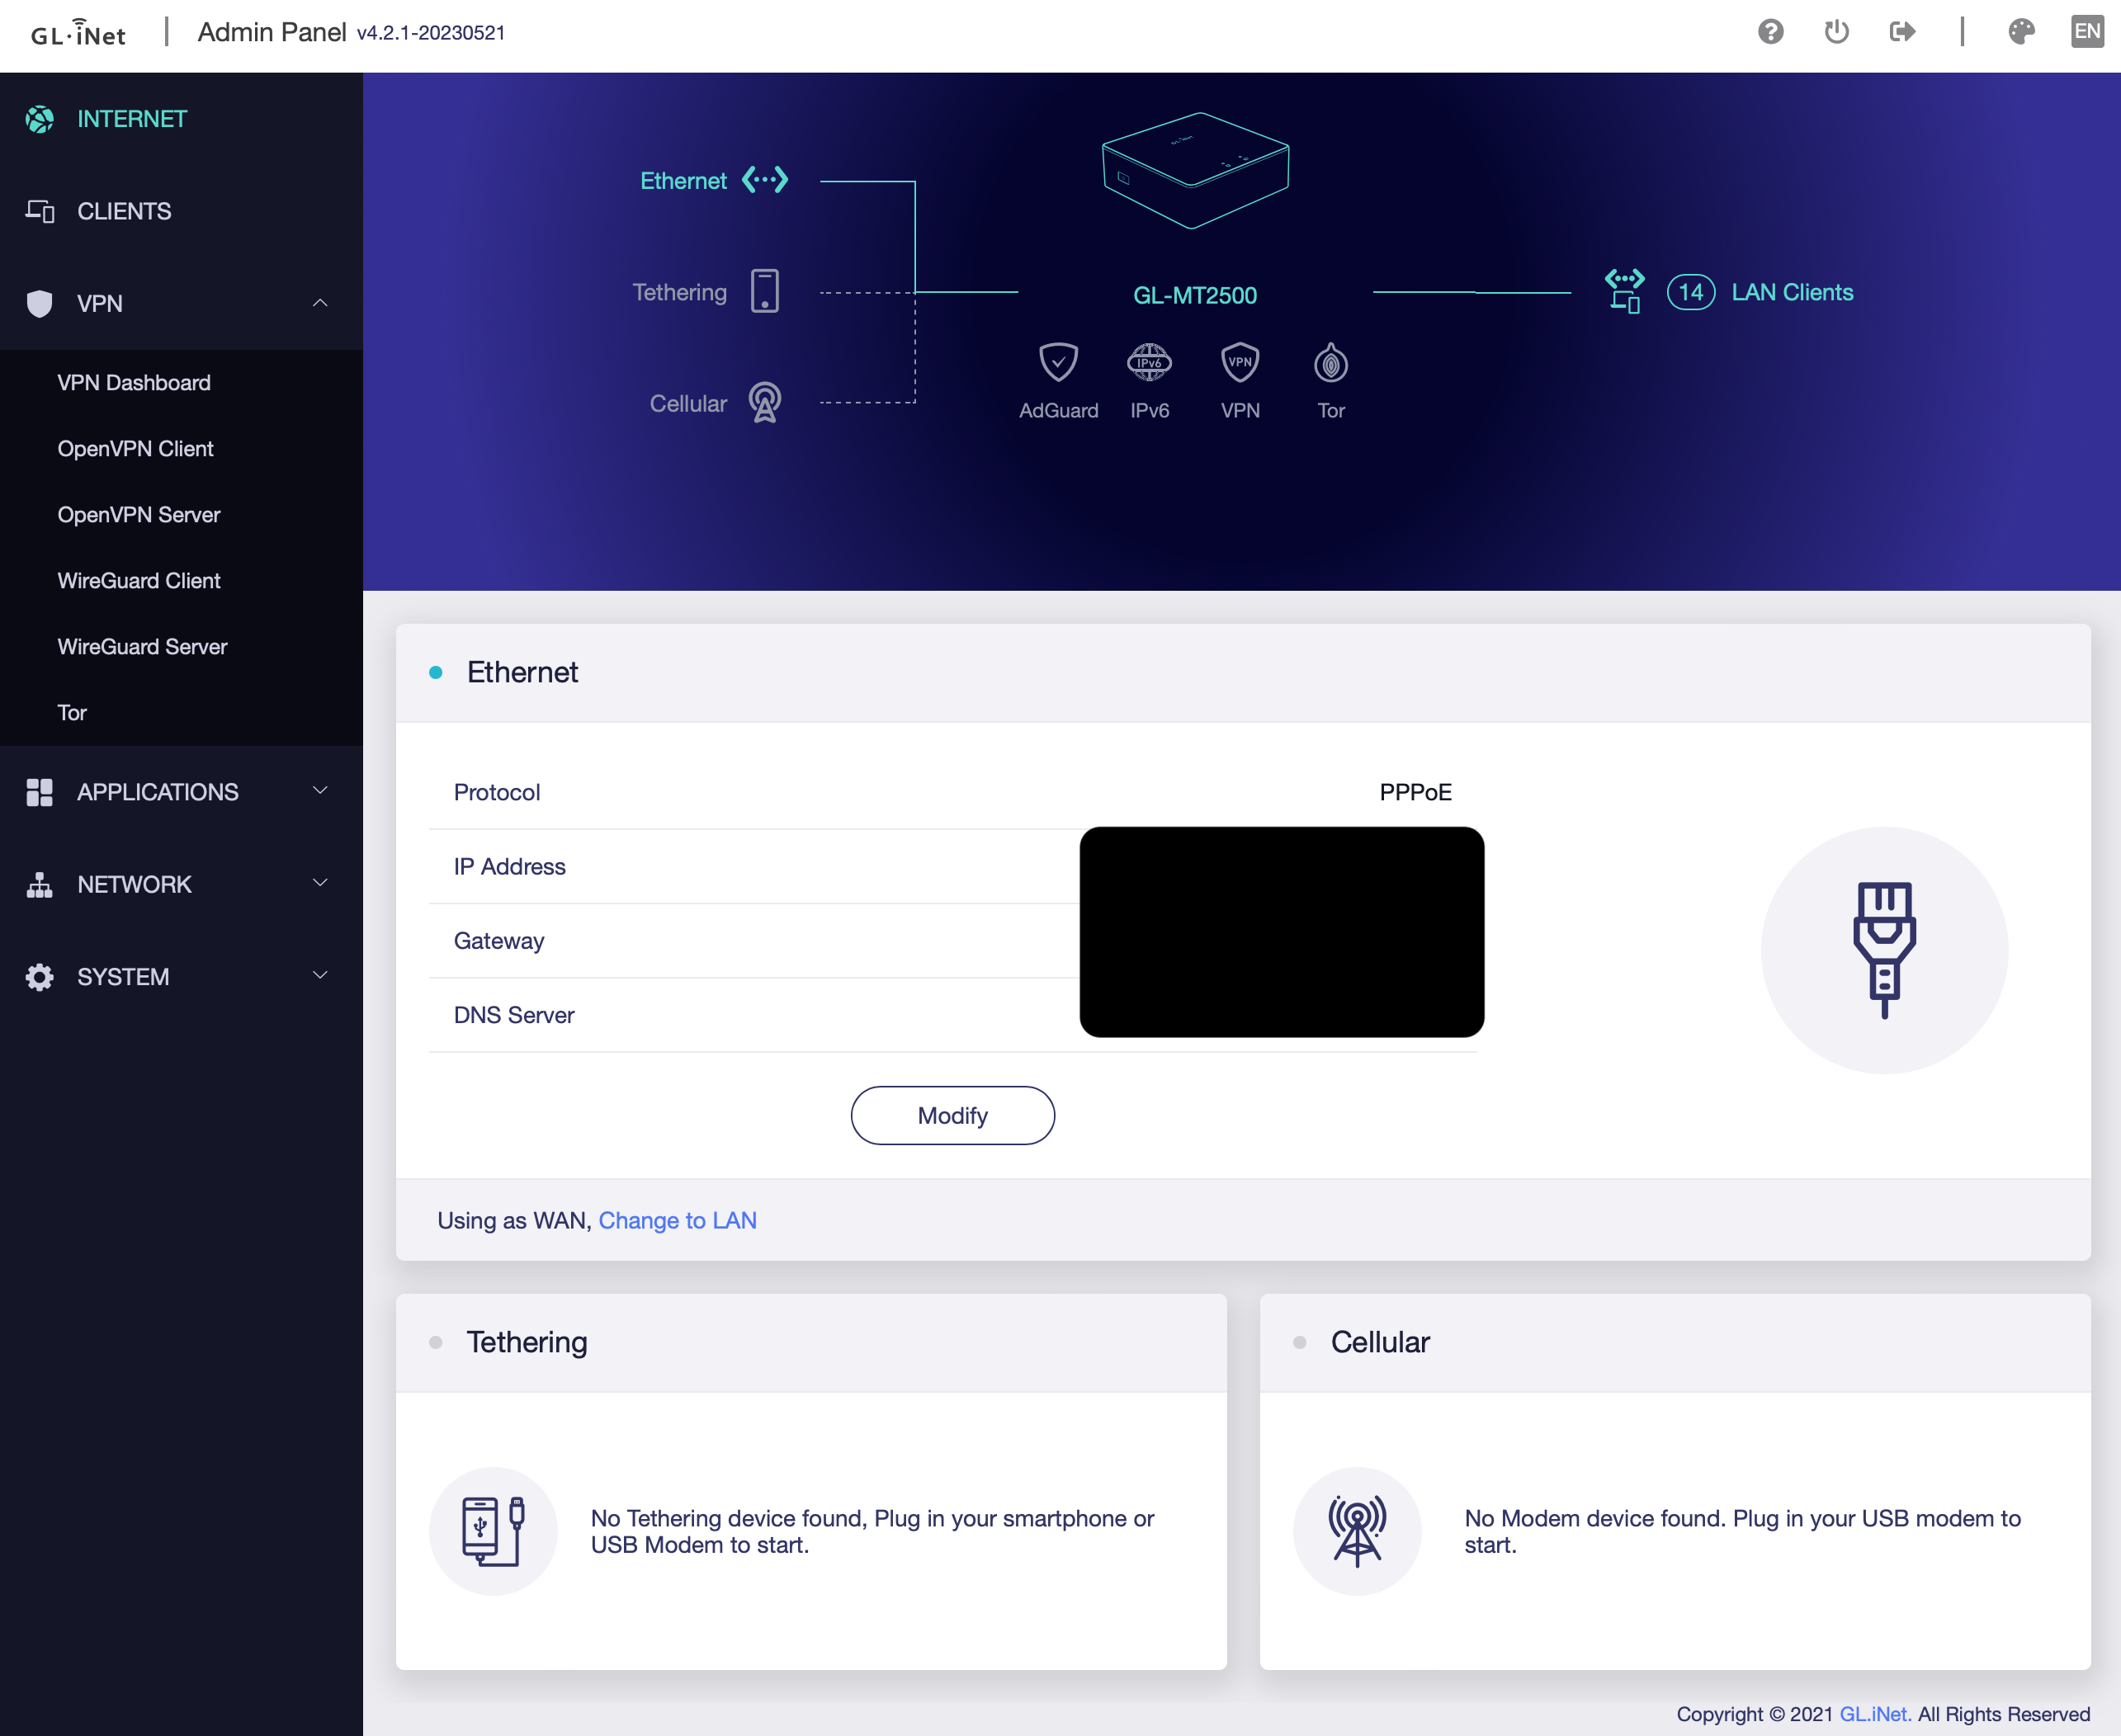
Task: Click the Change to LAN link
Action: coord(677,1220)
